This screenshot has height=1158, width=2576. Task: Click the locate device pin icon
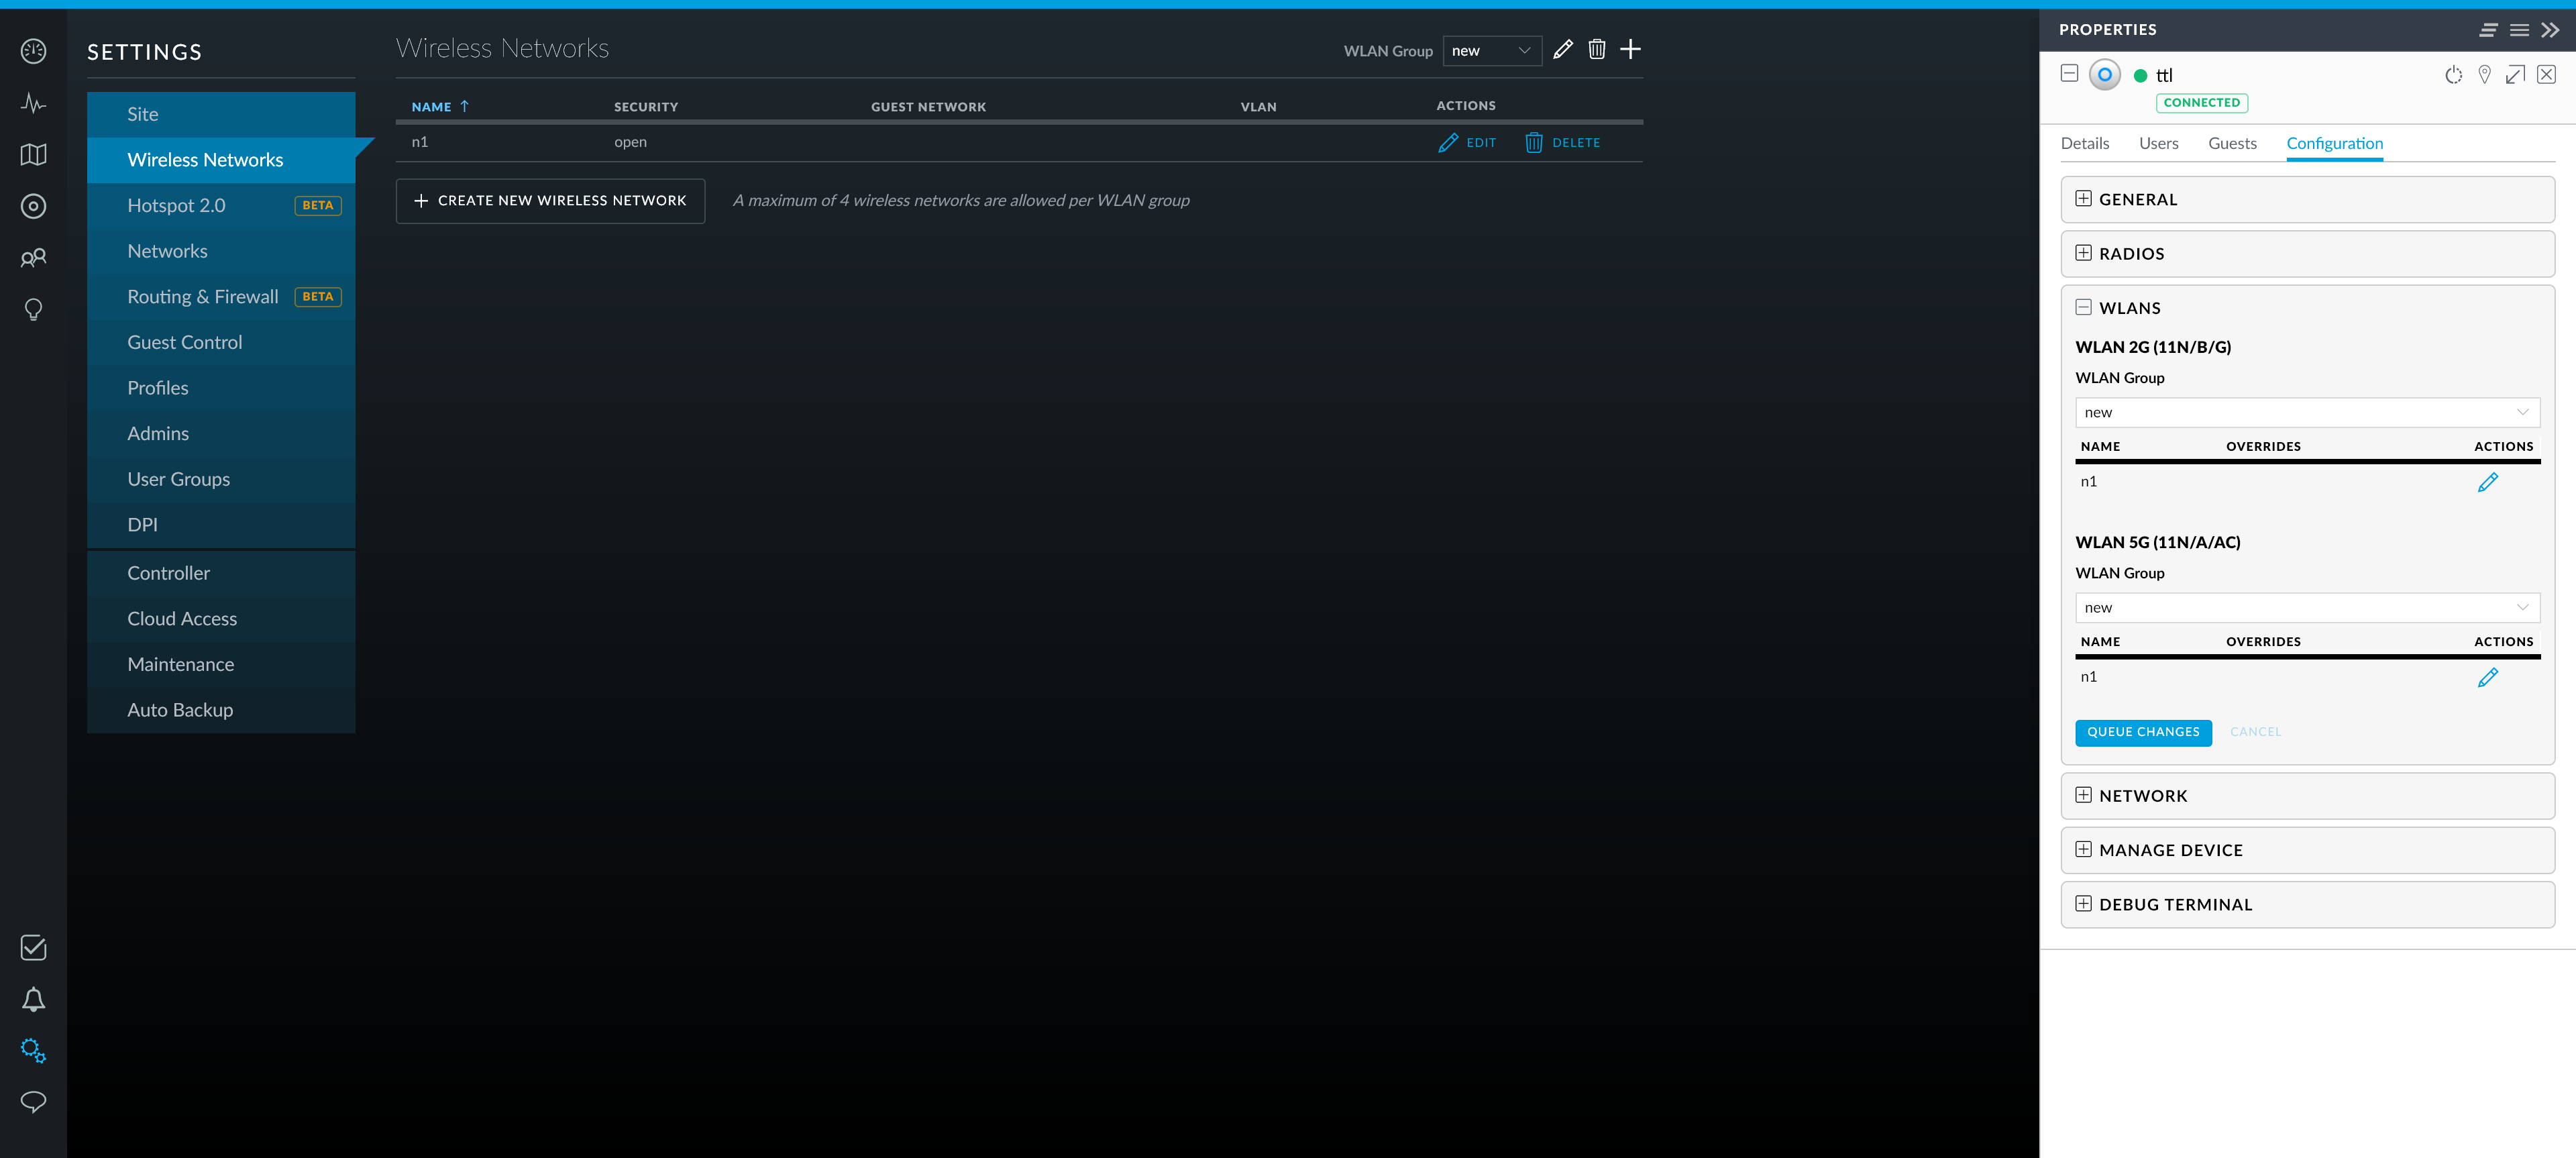[2484, 75]
